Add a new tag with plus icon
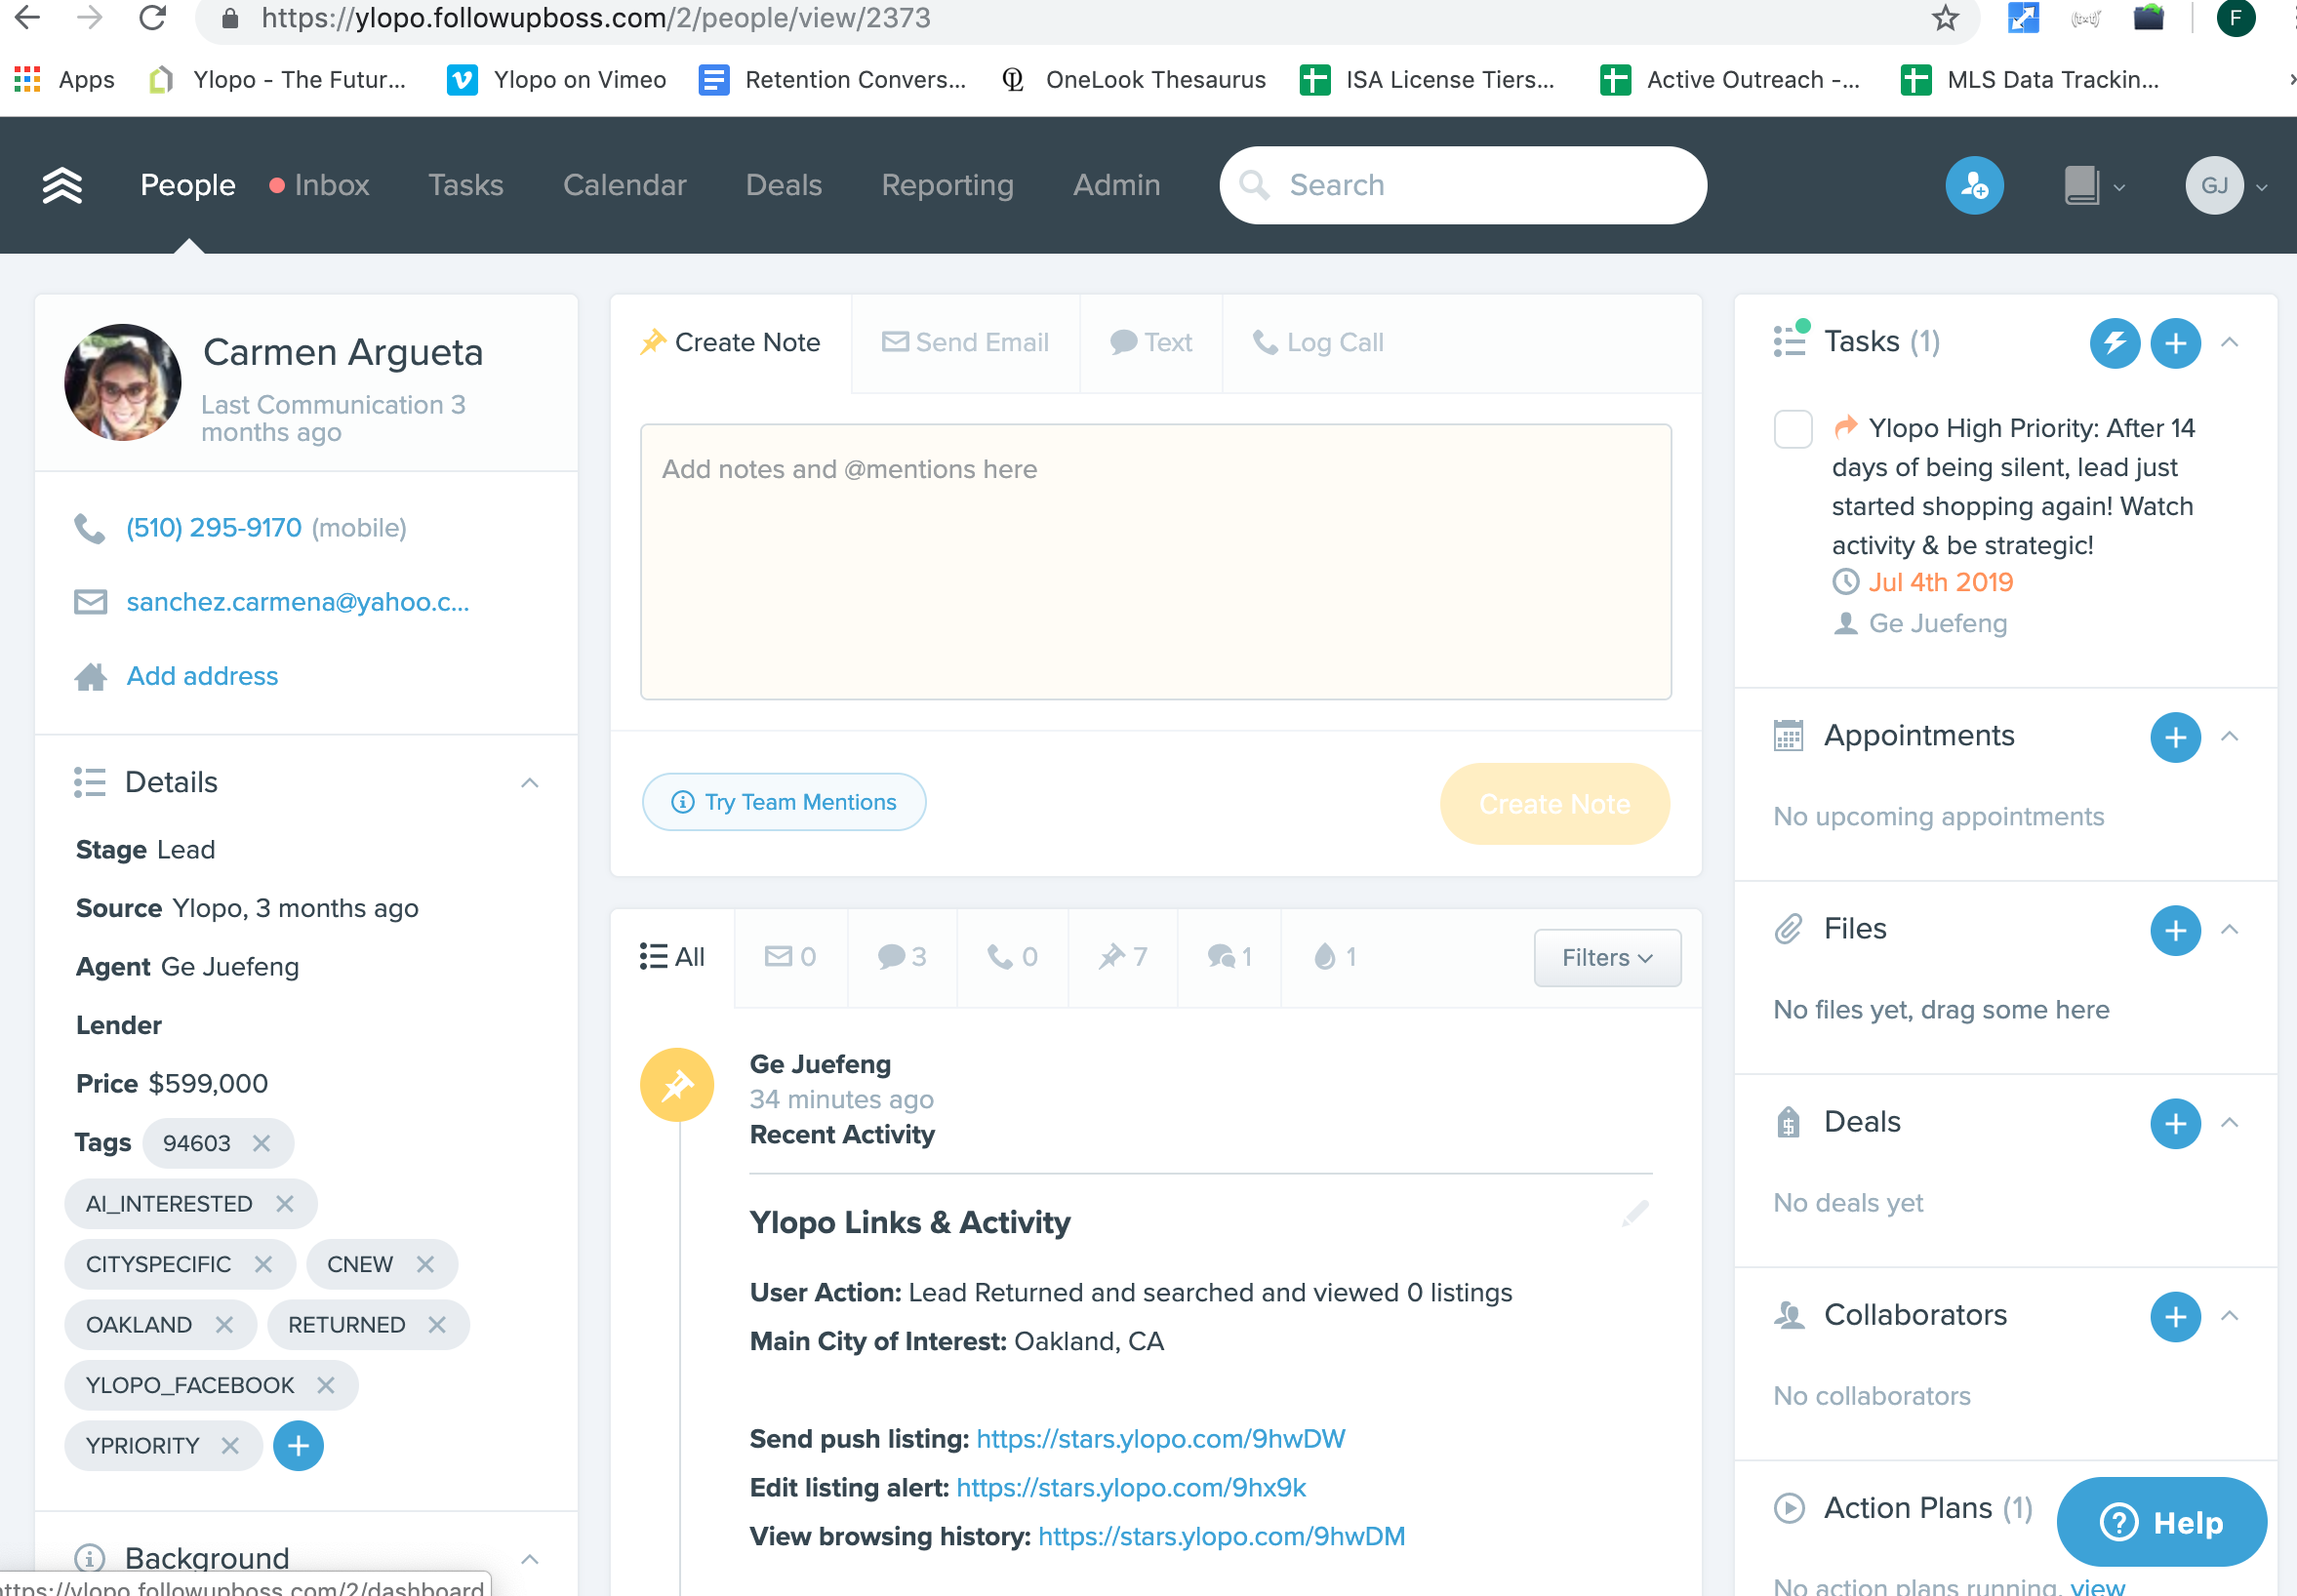 click(x=298, y=1445)
